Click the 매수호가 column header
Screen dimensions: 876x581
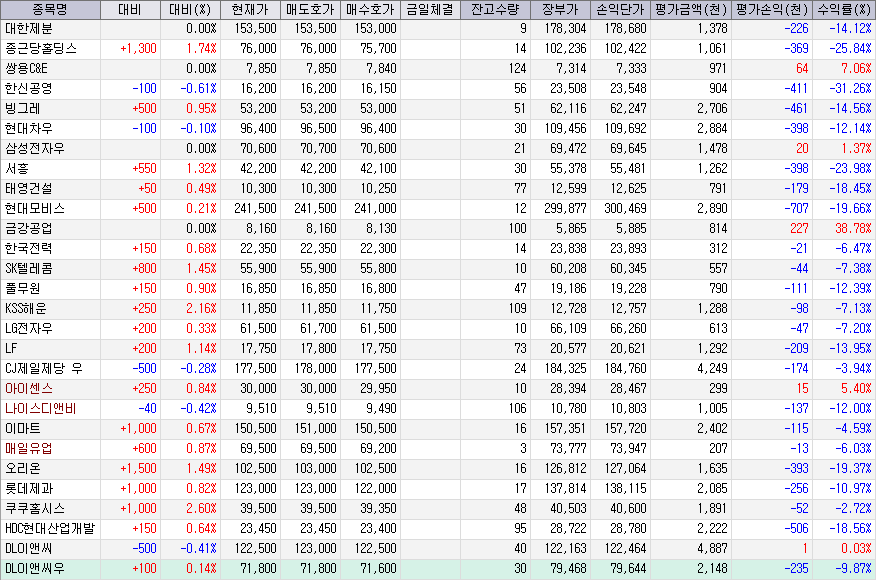[370, 9]
